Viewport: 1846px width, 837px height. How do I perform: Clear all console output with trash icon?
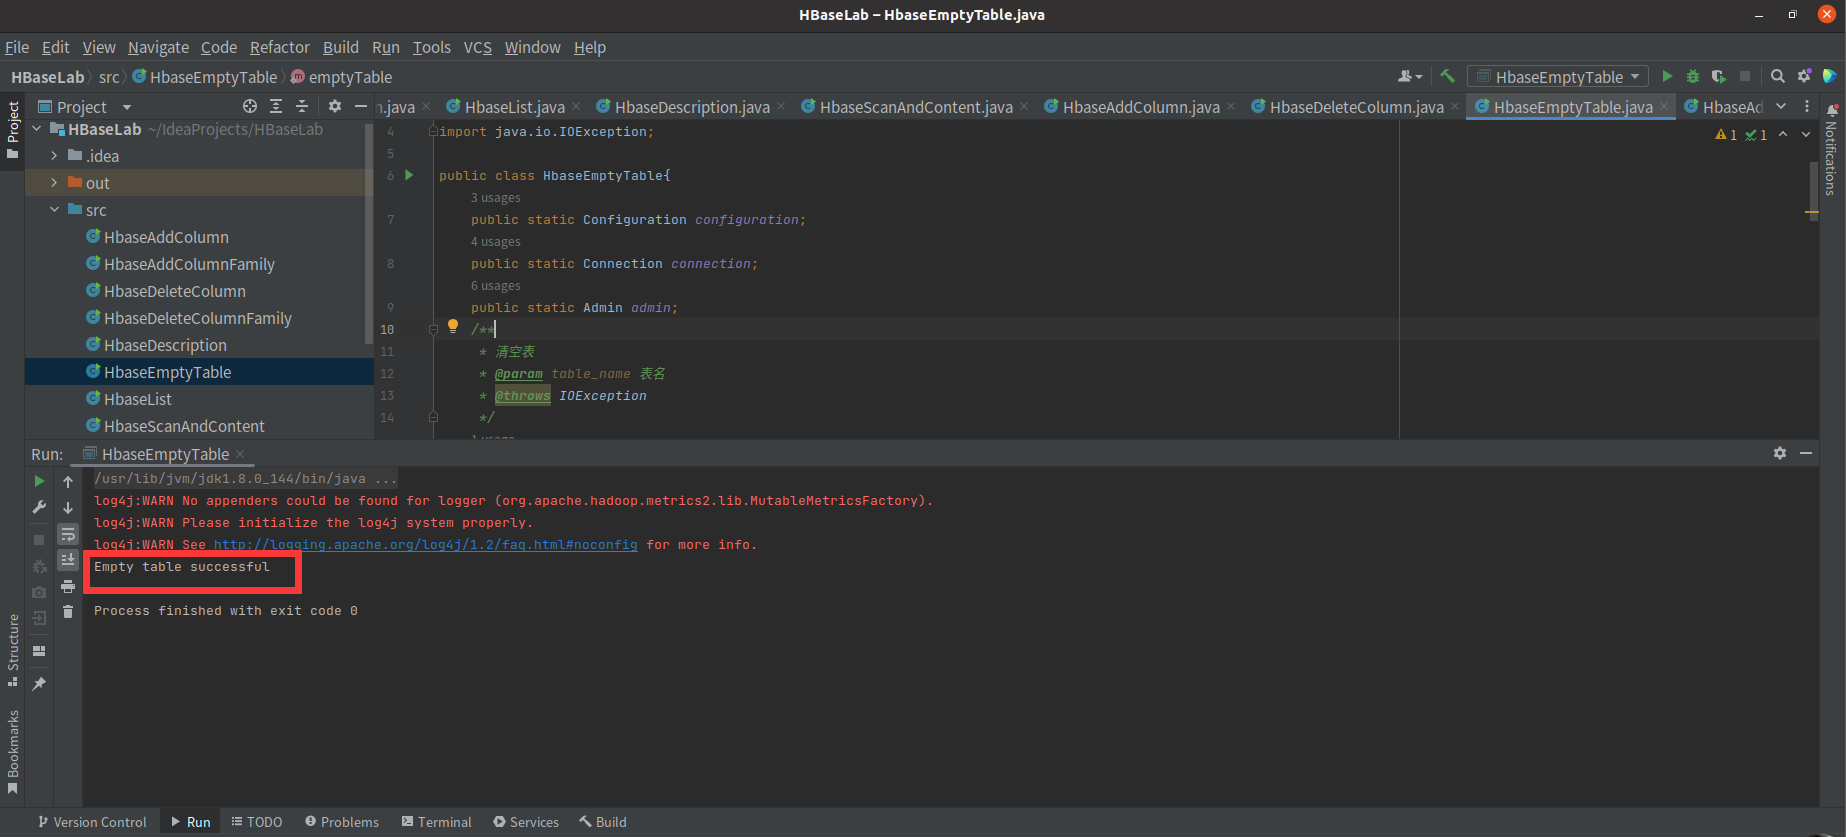(x=68, y=611)
